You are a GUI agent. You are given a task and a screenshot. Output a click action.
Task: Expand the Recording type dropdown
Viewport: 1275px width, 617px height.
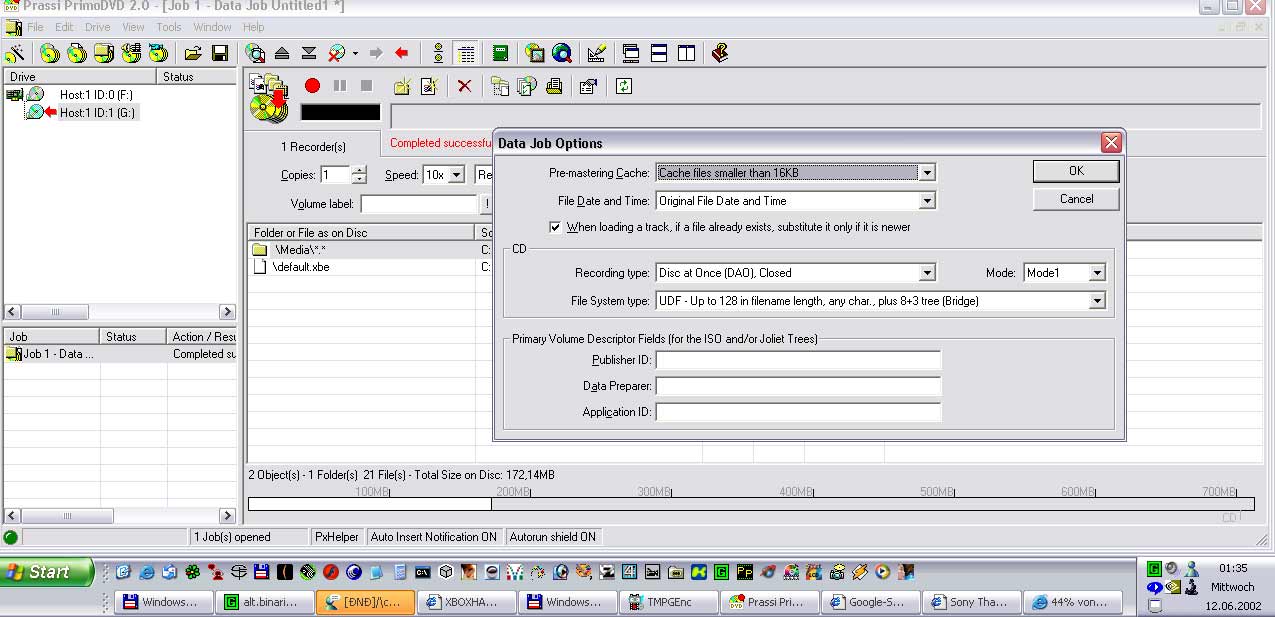(927, 273)
